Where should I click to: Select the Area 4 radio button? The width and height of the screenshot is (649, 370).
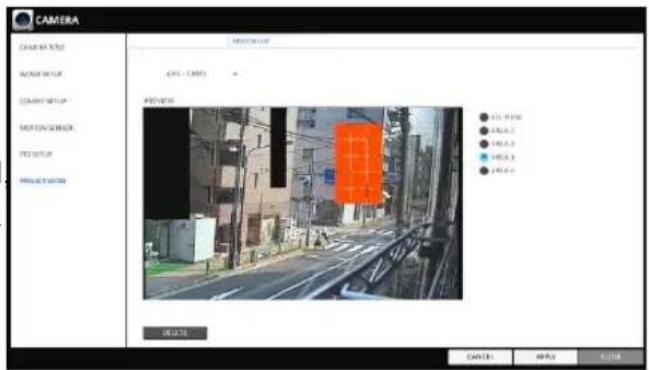click(x=484, y=170)
